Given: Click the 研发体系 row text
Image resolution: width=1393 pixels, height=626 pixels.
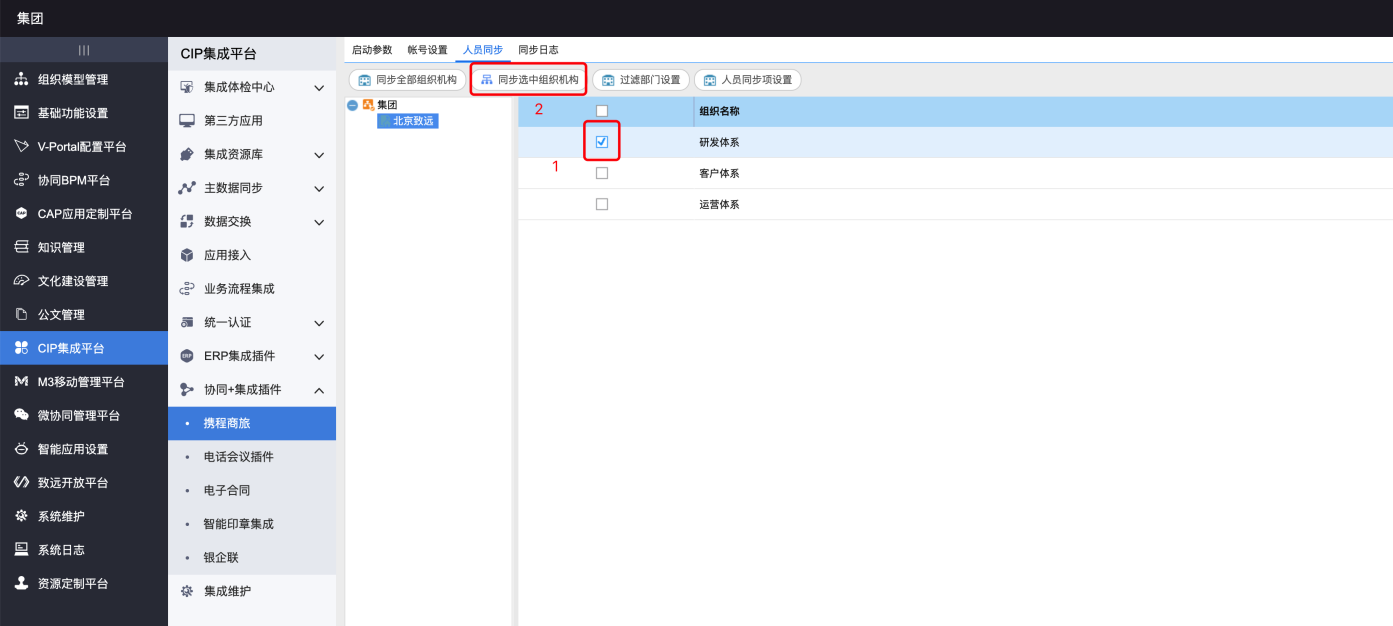Looking at the screenshot, I should (x=719, y=142).
